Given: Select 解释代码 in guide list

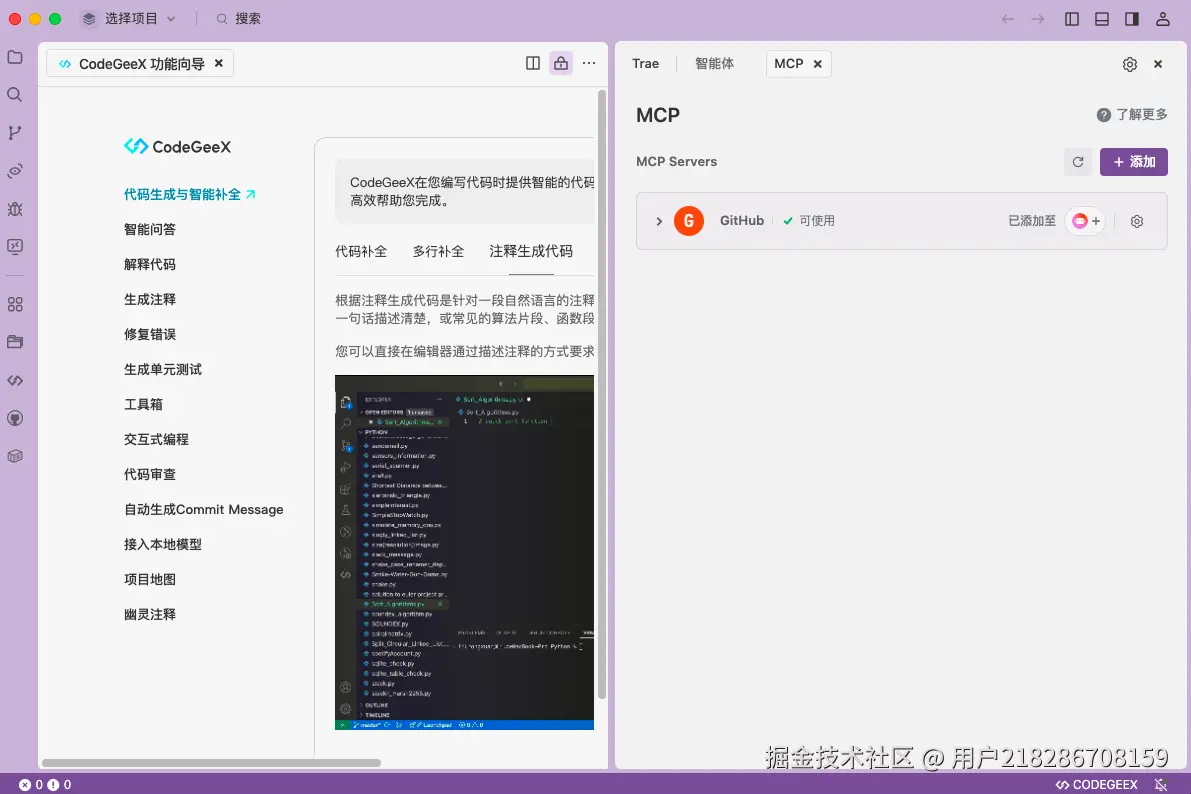Looking at the screenshot, I should (x=150, y=264).
